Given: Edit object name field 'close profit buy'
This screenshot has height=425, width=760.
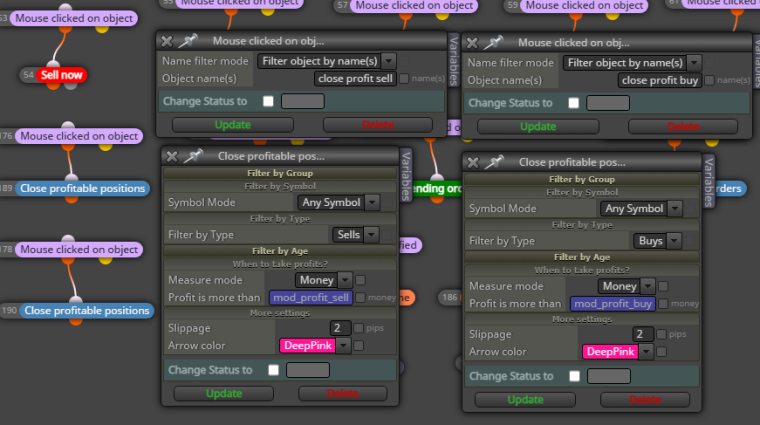Looking at the screenshot, I should (660, 80).
